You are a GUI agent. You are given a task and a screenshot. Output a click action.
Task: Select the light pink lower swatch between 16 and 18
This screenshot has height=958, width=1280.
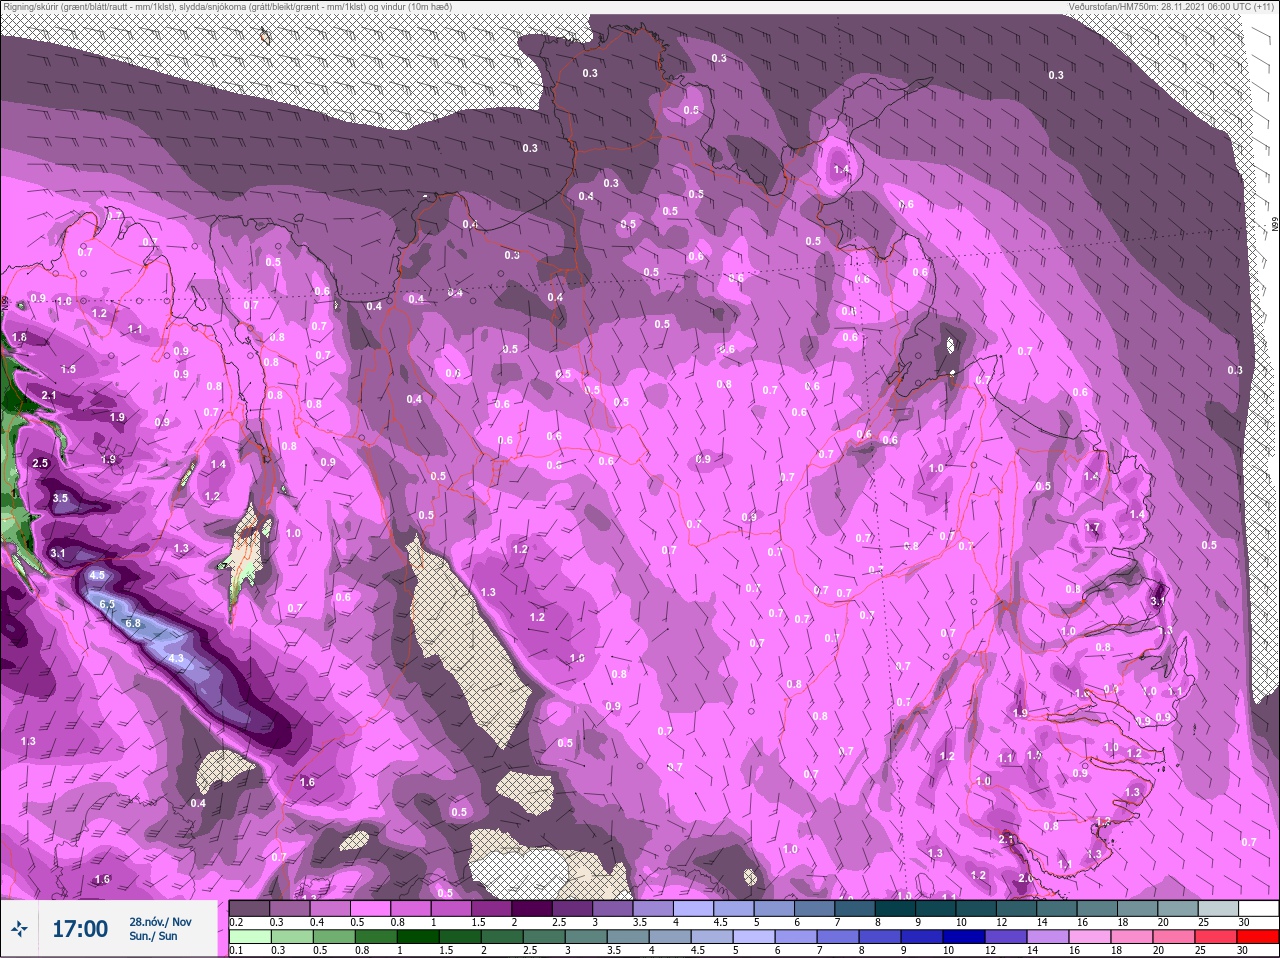pos(1088,936)
